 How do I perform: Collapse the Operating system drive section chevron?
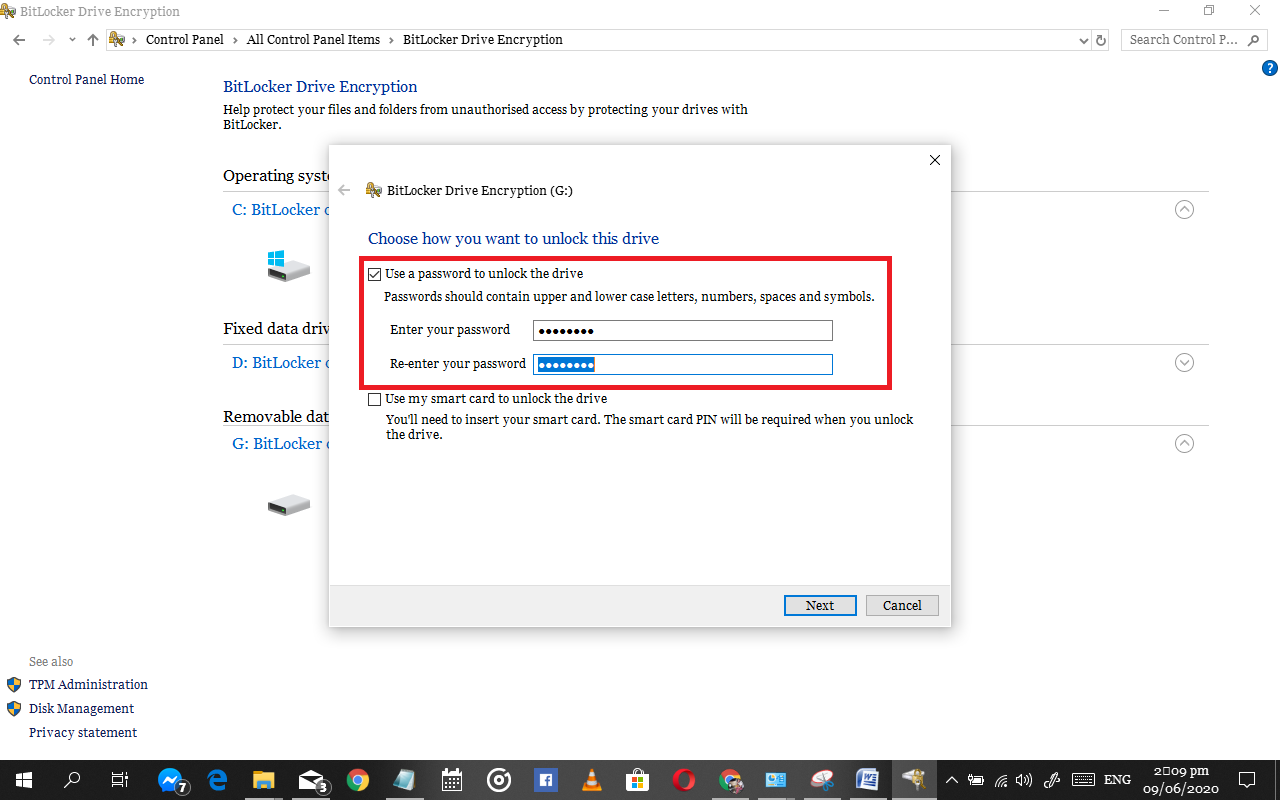click(x=1184, y=209)
